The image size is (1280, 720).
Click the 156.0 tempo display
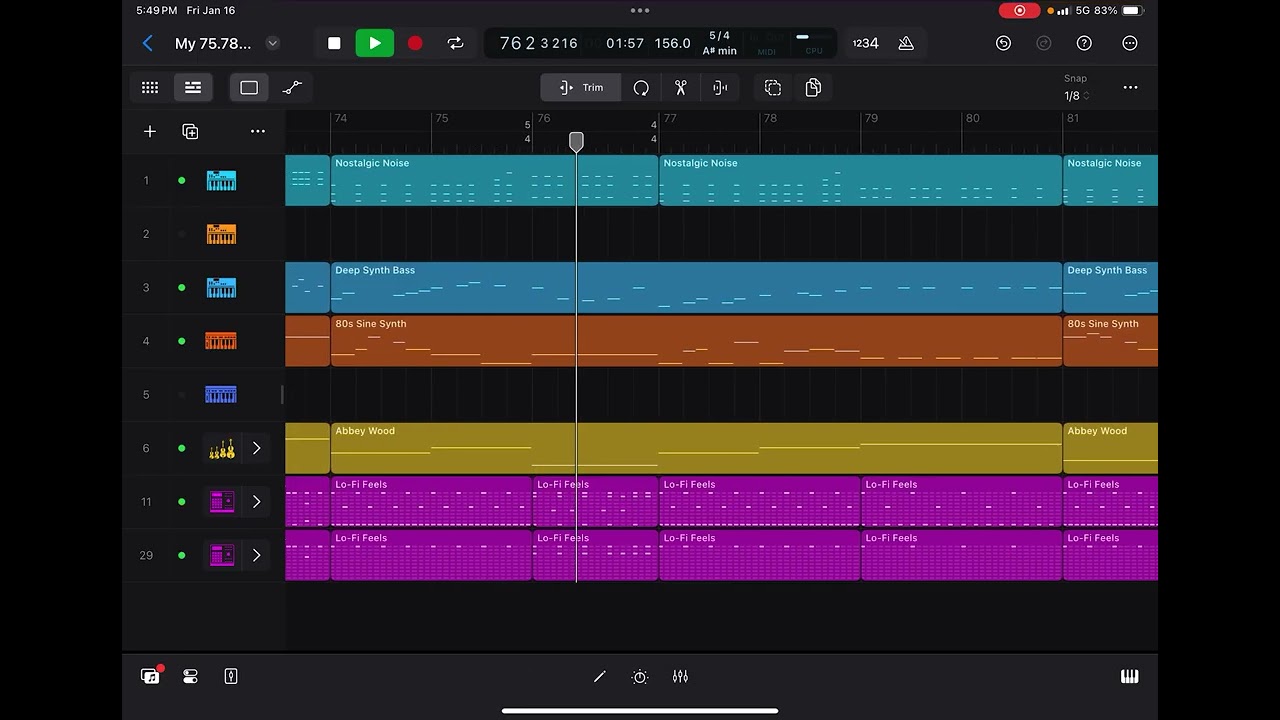[x=673, y=43]
